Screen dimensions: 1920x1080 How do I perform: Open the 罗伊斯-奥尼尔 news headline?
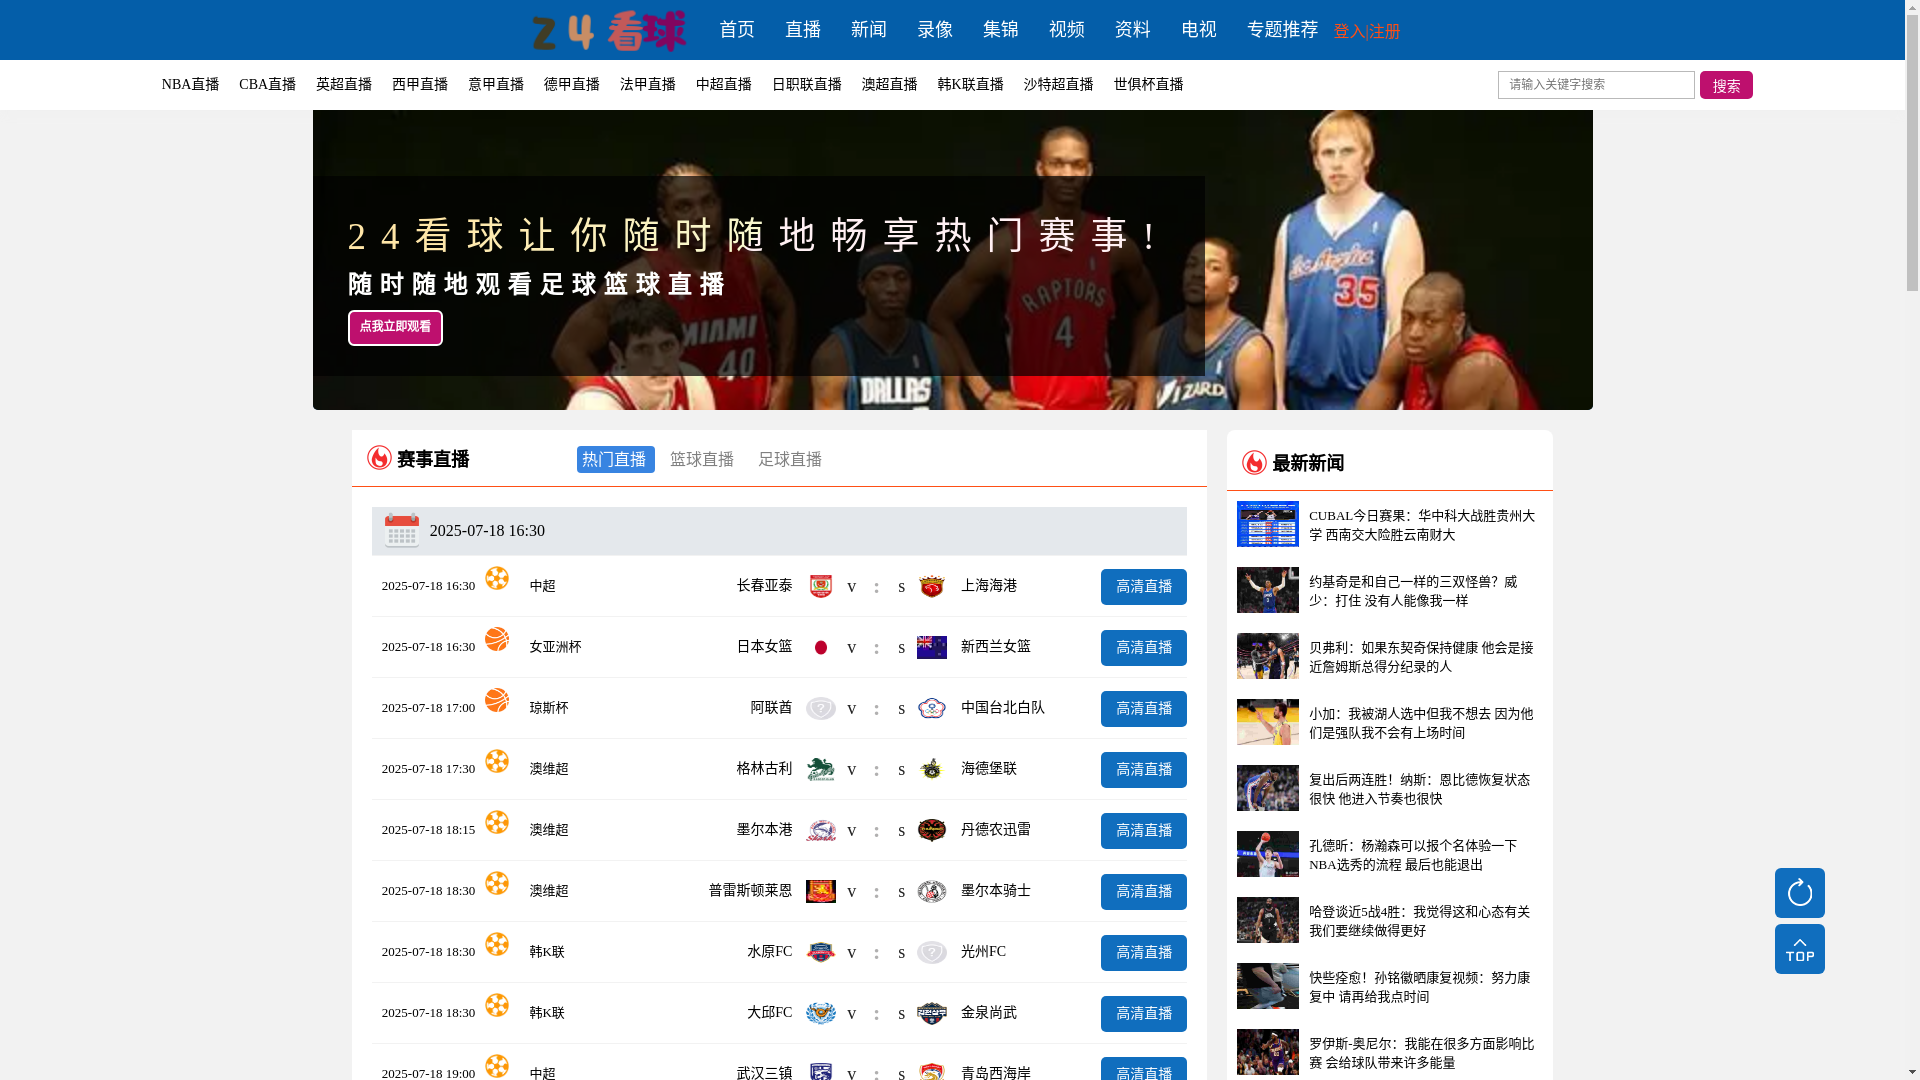coord(1422,1053)
